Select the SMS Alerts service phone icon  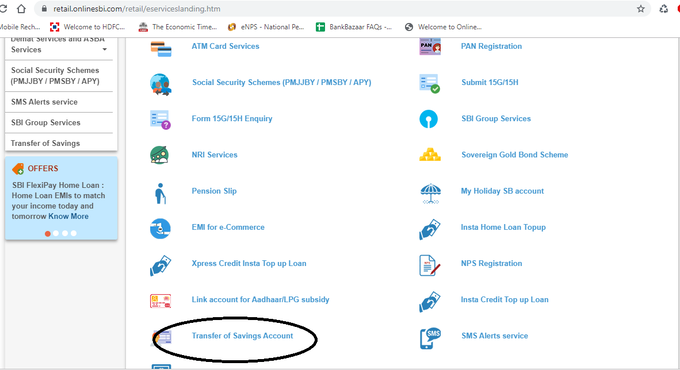(x=430, y=338)
